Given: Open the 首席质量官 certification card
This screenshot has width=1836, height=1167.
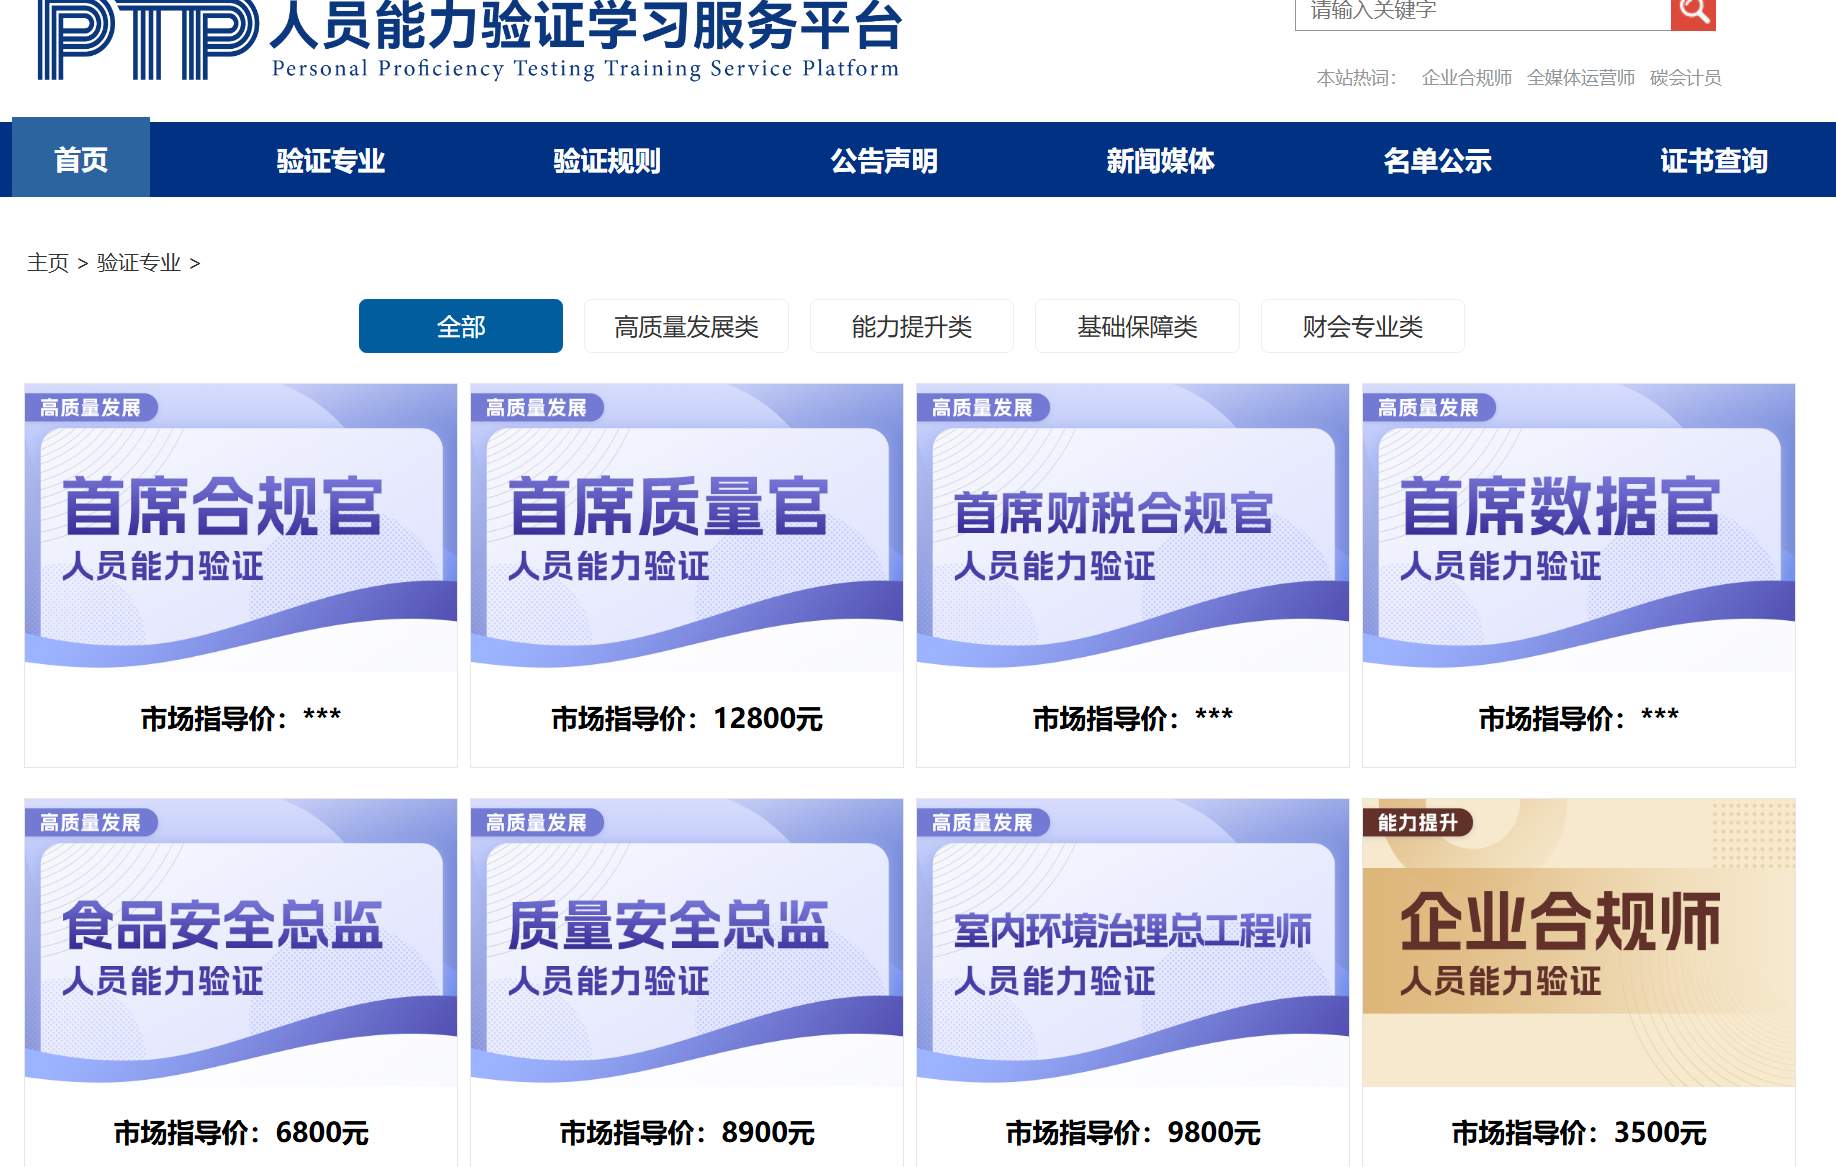Looking at the screenshot, I should [x=687, y=527].
